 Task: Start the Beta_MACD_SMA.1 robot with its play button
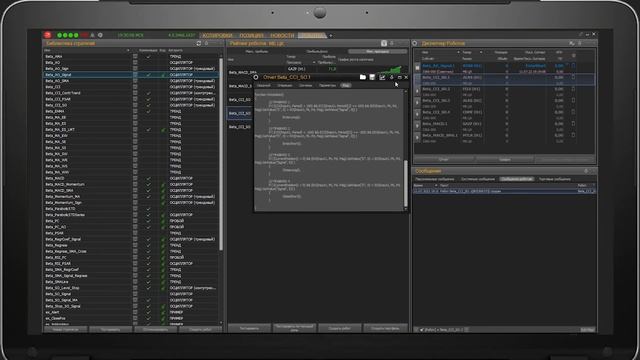(417, 138)
